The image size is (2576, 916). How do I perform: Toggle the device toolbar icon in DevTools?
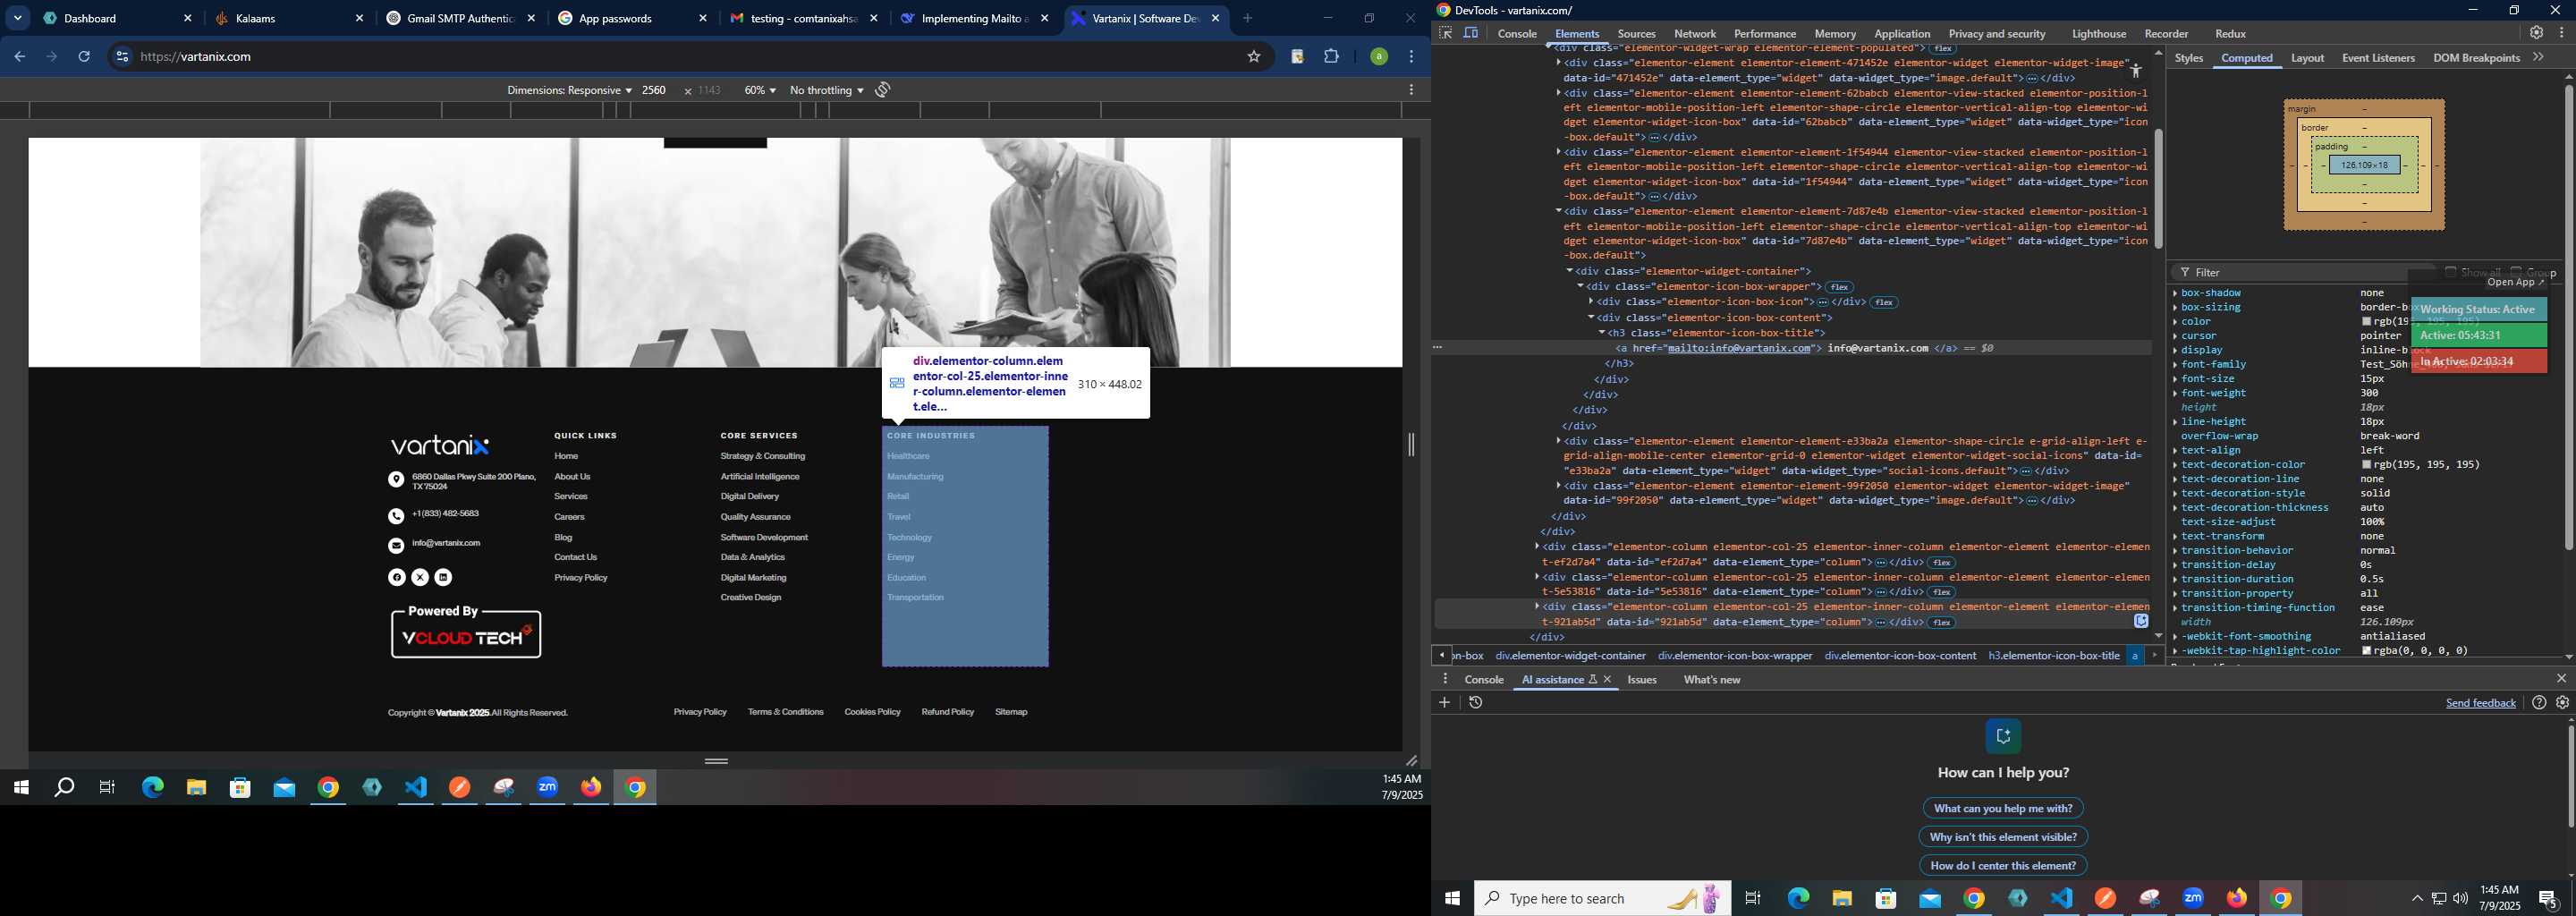point(1471,33)
